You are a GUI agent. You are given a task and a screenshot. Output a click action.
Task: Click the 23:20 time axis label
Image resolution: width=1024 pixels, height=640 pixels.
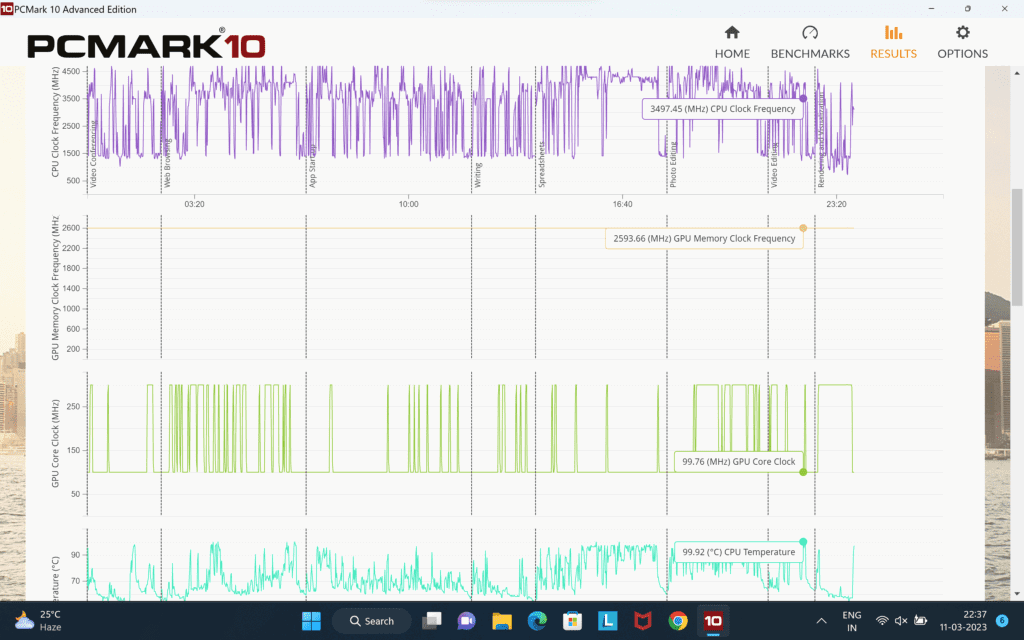836,204
